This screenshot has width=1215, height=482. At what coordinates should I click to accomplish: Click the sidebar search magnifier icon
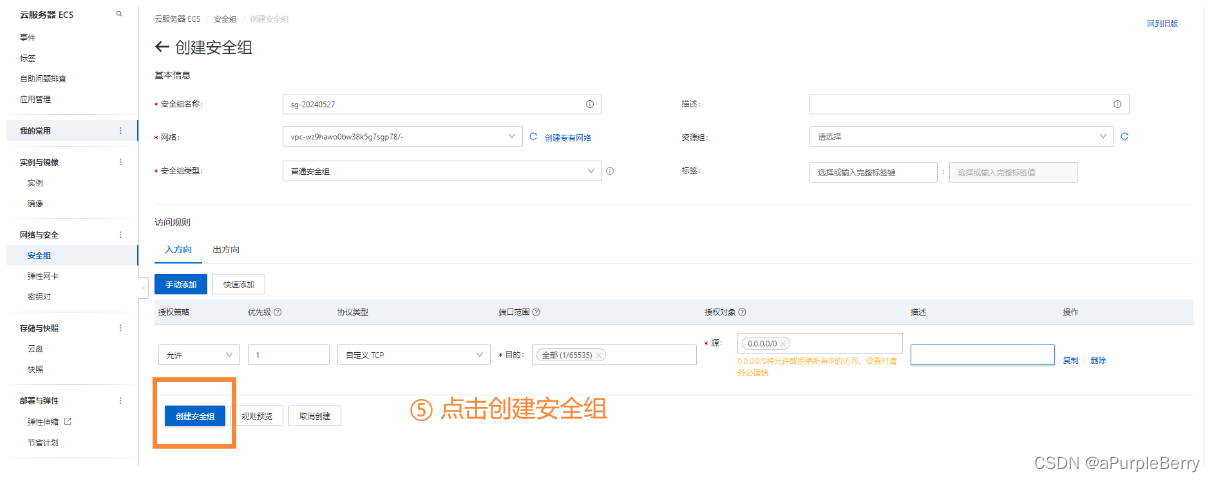(x=119, y=14)
